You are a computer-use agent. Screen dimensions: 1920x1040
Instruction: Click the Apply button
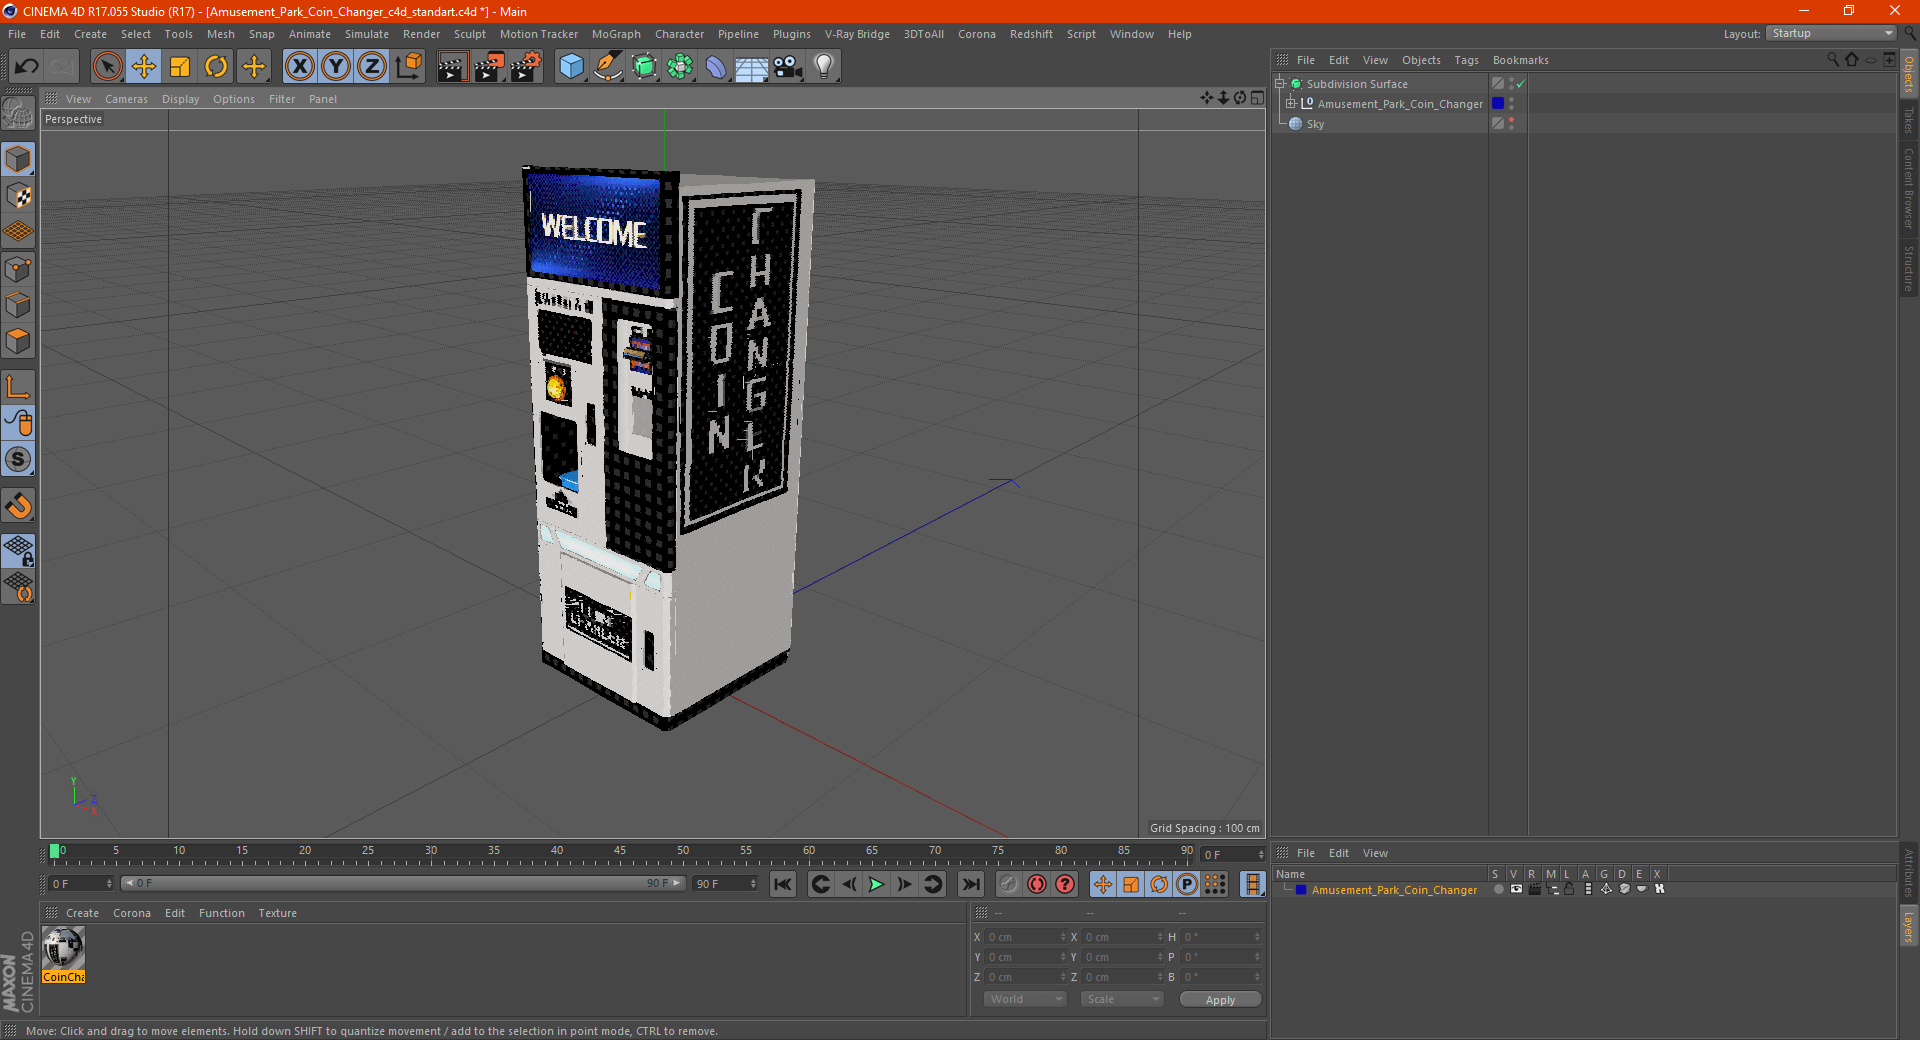click(1220, 1000)
